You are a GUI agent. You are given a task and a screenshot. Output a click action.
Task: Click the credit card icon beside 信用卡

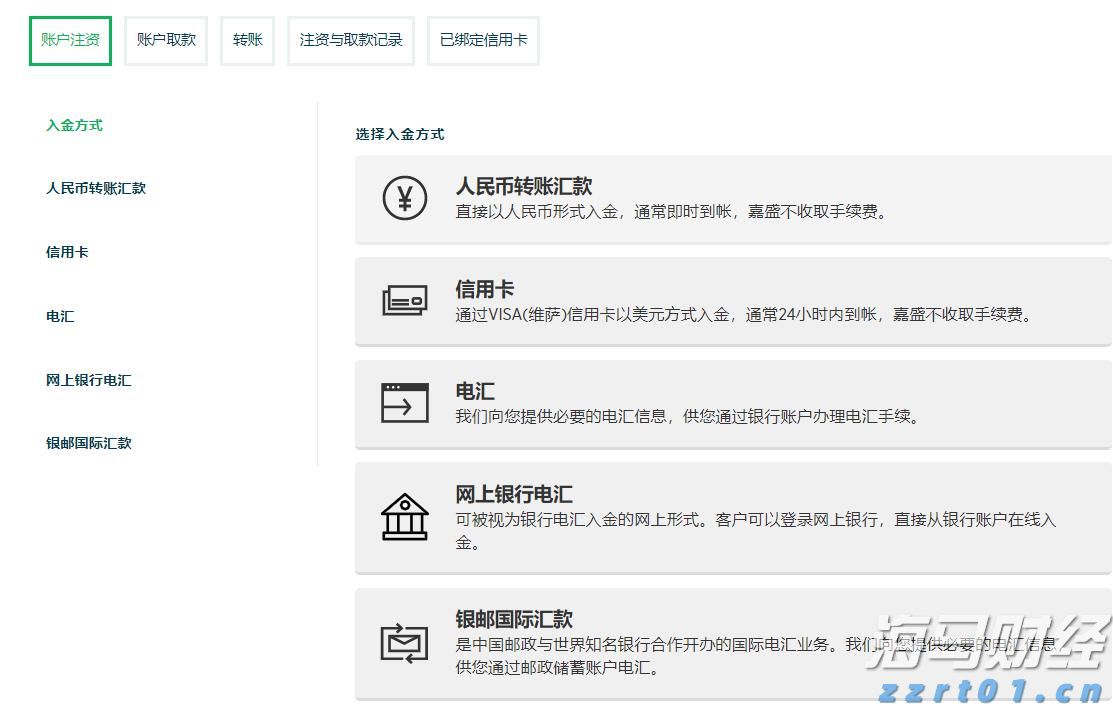[404, 302]
